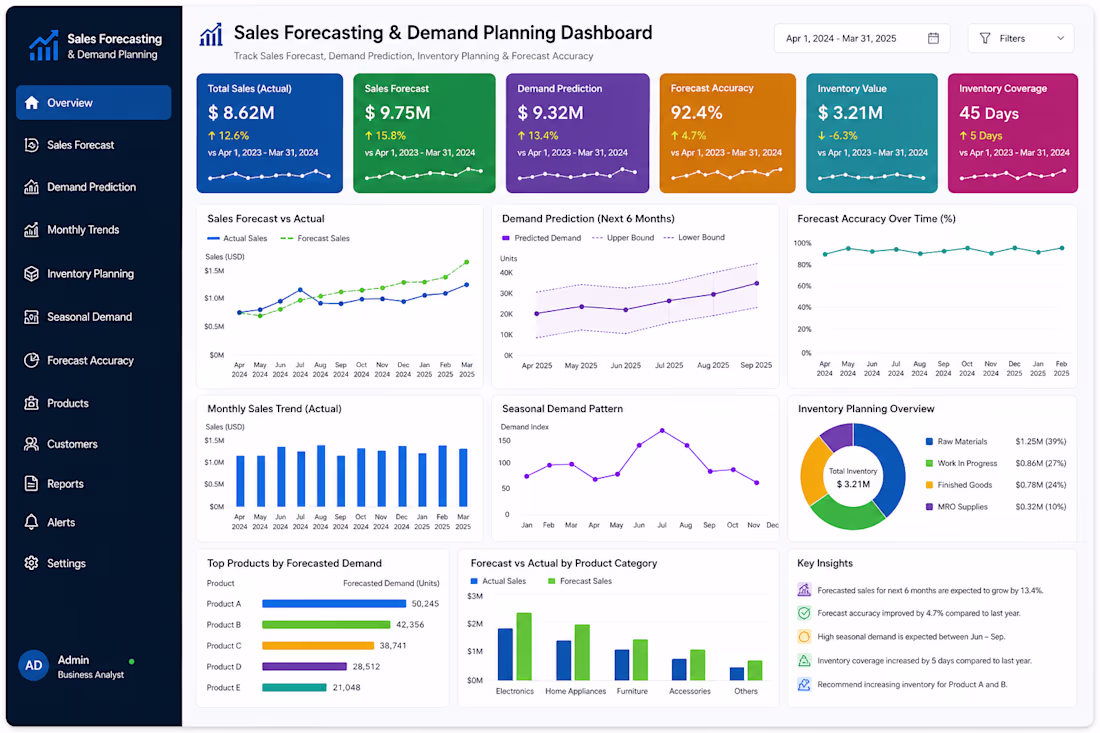The height and width of the screenshot is (733, 1100).
Task: Click Product B value 42,356
Action: pos(410,624)
